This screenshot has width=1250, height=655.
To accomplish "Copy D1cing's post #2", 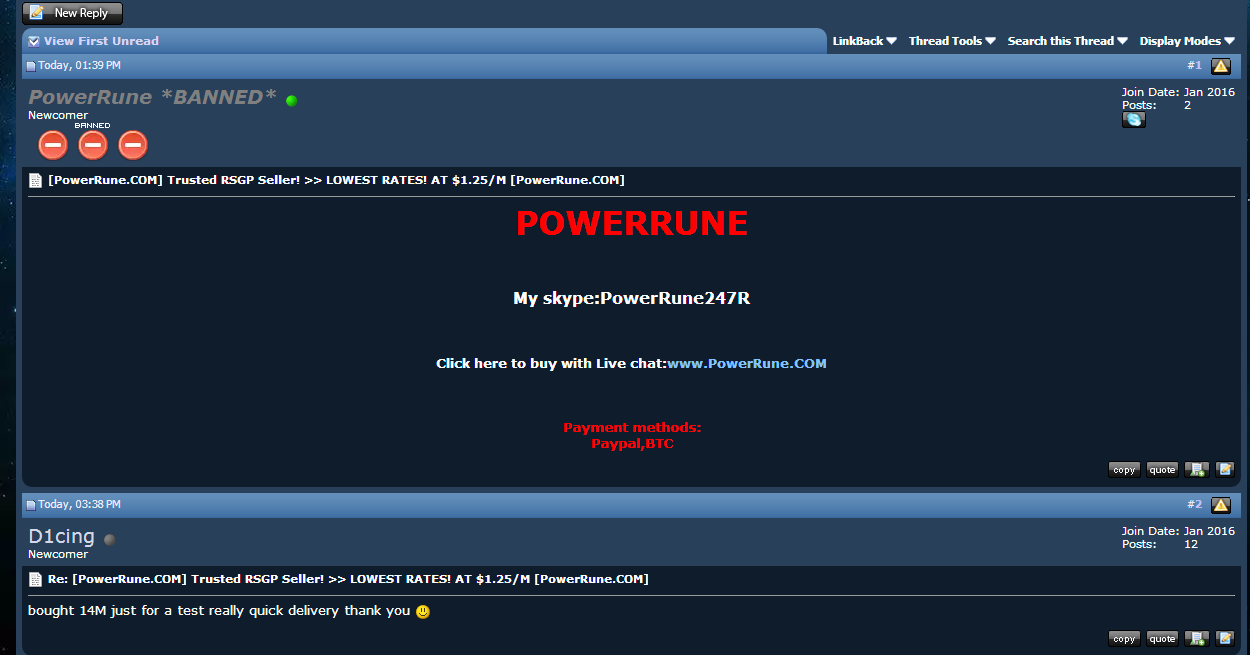I will click(1124, 639).
